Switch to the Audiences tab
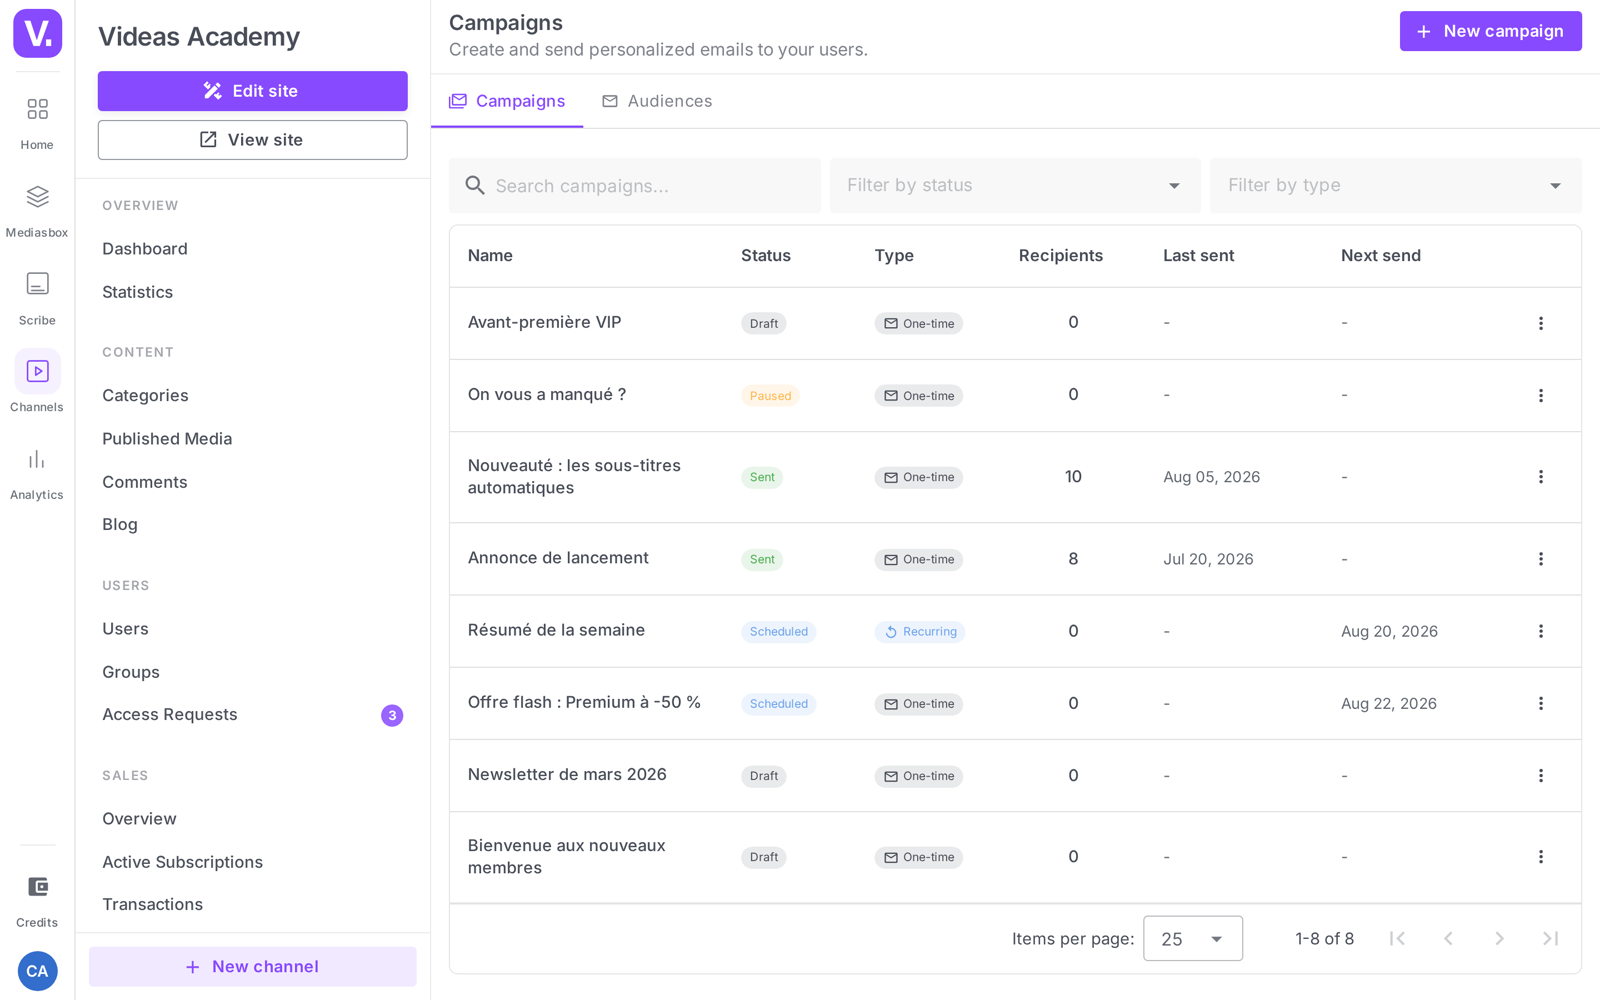Screen dimensions: 1600x1000 point(657,101)
